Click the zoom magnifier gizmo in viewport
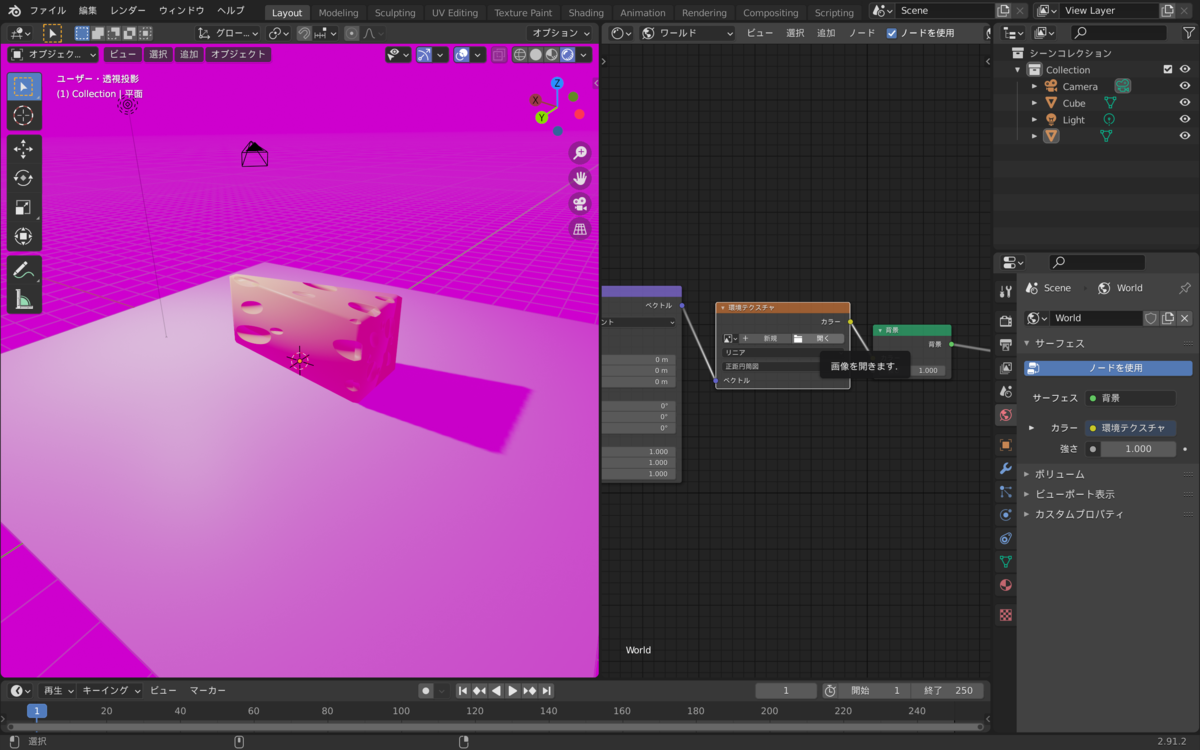1200x750 pixels. click(x=579, y=152)
